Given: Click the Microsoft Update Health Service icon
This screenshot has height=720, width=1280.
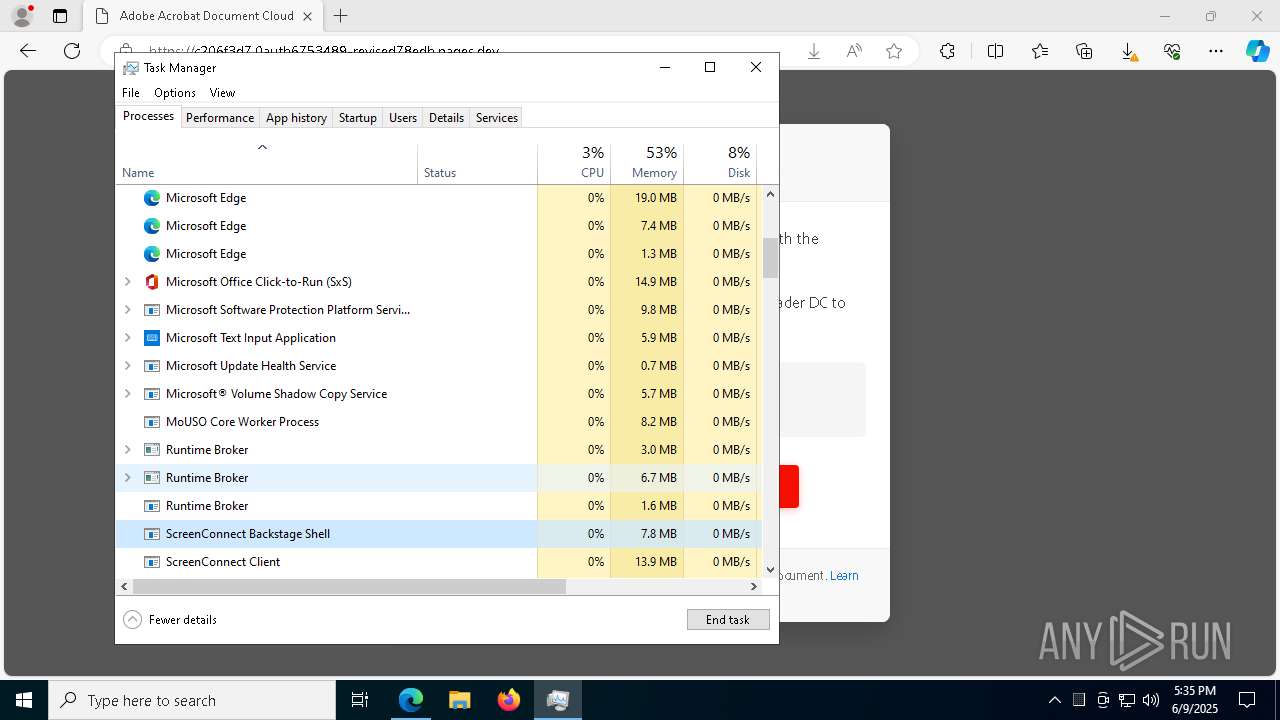Looking at the screenshot, I should [x=152, y=366].
